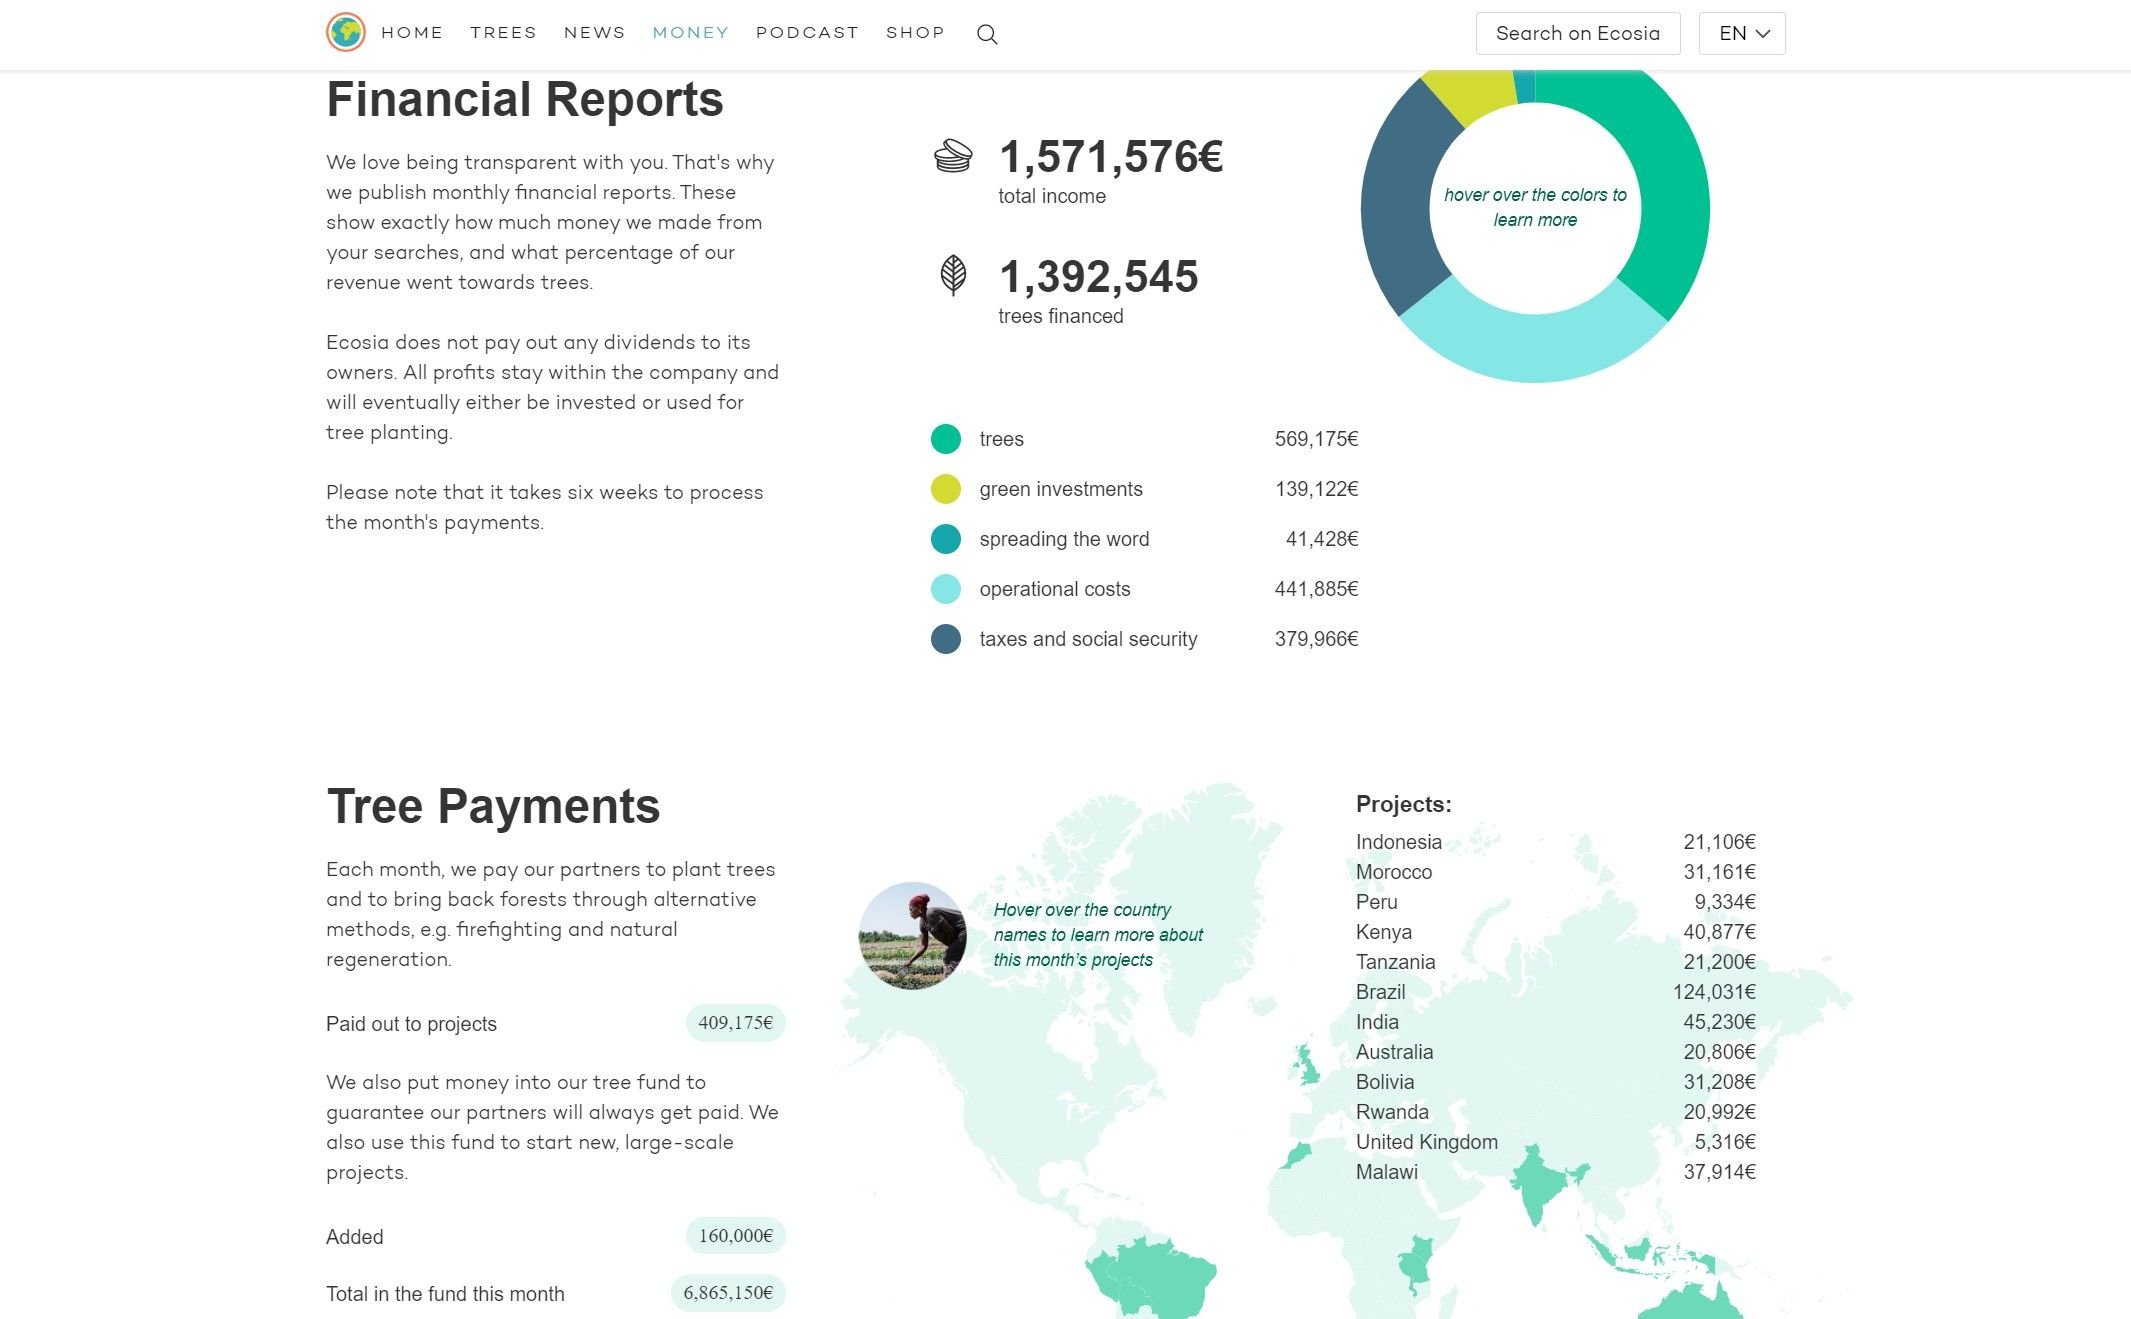This screenshot has height=1319, width=2131.
Task: Click the light cyan operational costs dot
Action: tap(945, 589)
